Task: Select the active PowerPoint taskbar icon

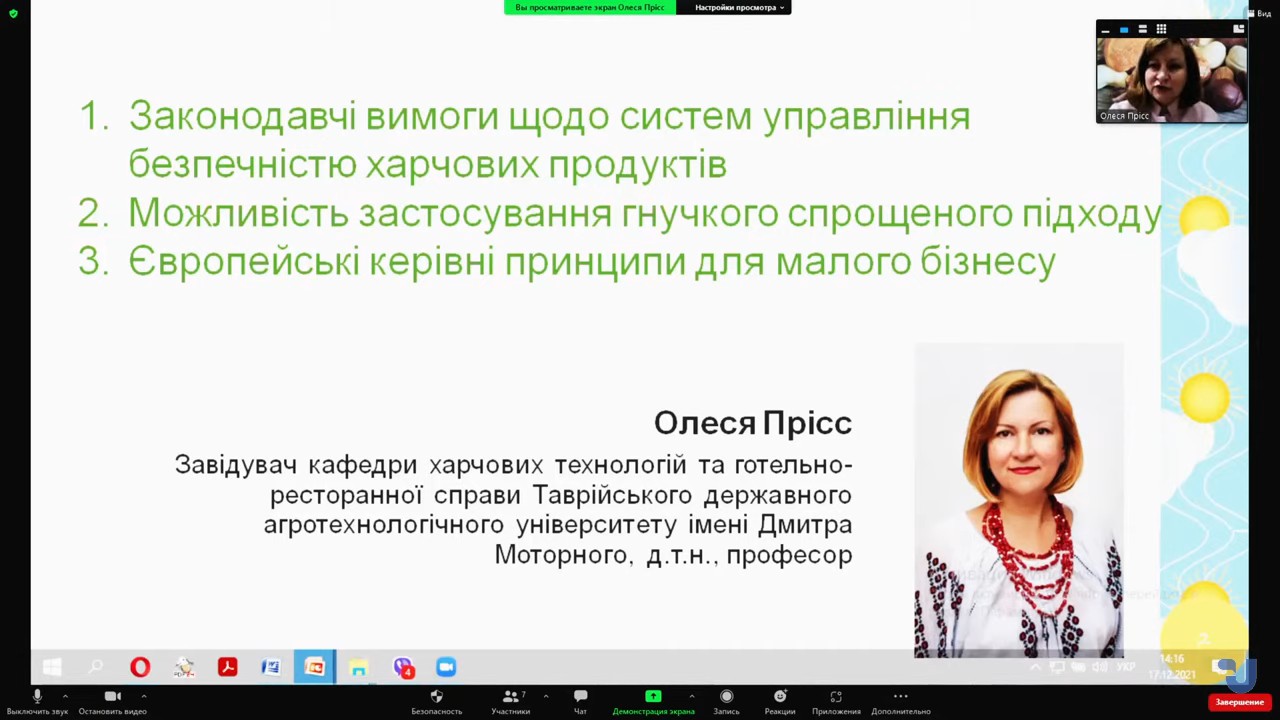Action: coord(315,667)
